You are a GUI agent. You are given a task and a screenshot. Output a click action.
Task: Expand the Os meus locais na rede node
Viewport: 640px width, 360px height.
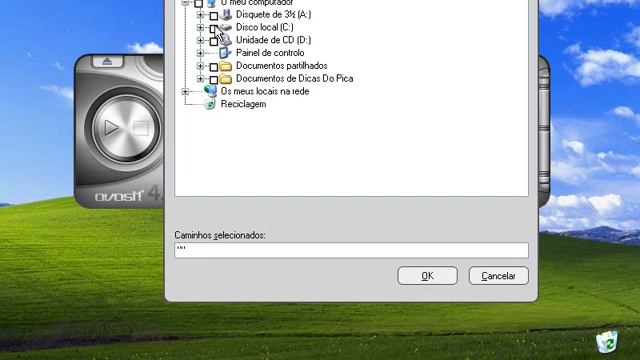185,91
